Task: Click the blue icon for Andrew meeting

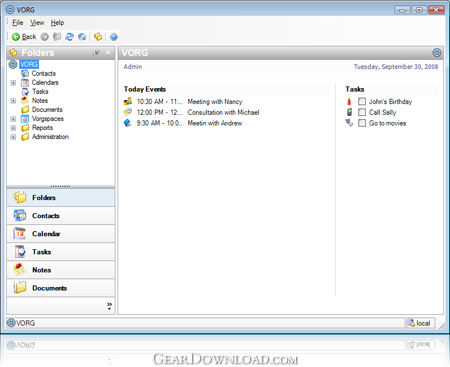Action: [x=128, y=123]
